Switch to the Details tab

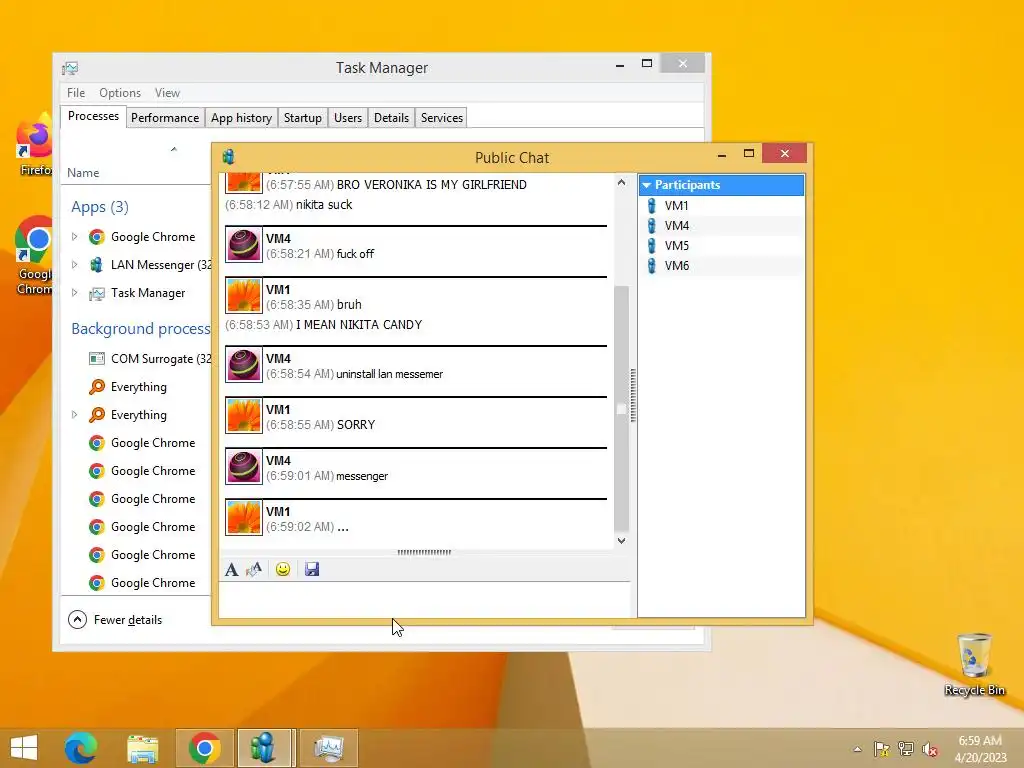391,118
